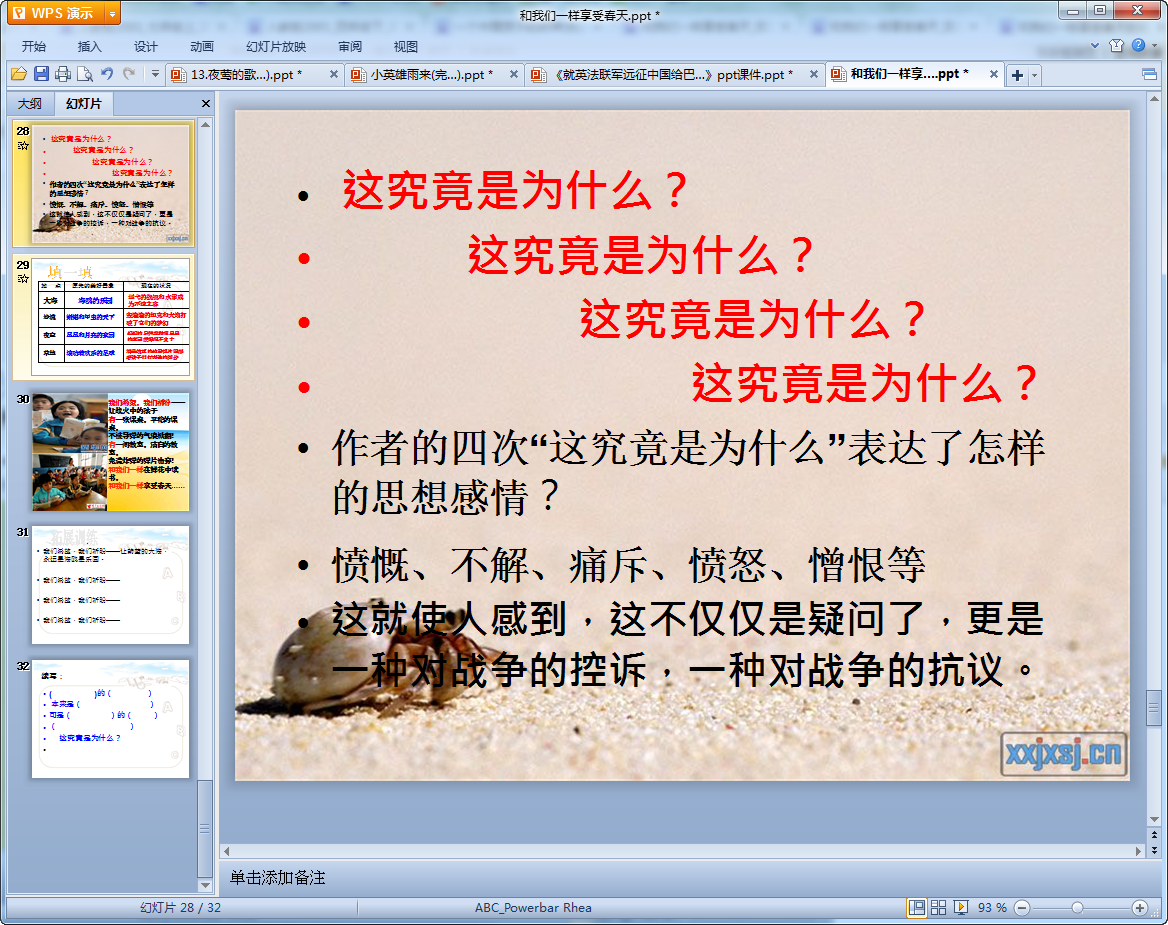This screenshot has width=1168, height=925.
Task: Add a new document tab with plus button
Action: [1017, 75]
